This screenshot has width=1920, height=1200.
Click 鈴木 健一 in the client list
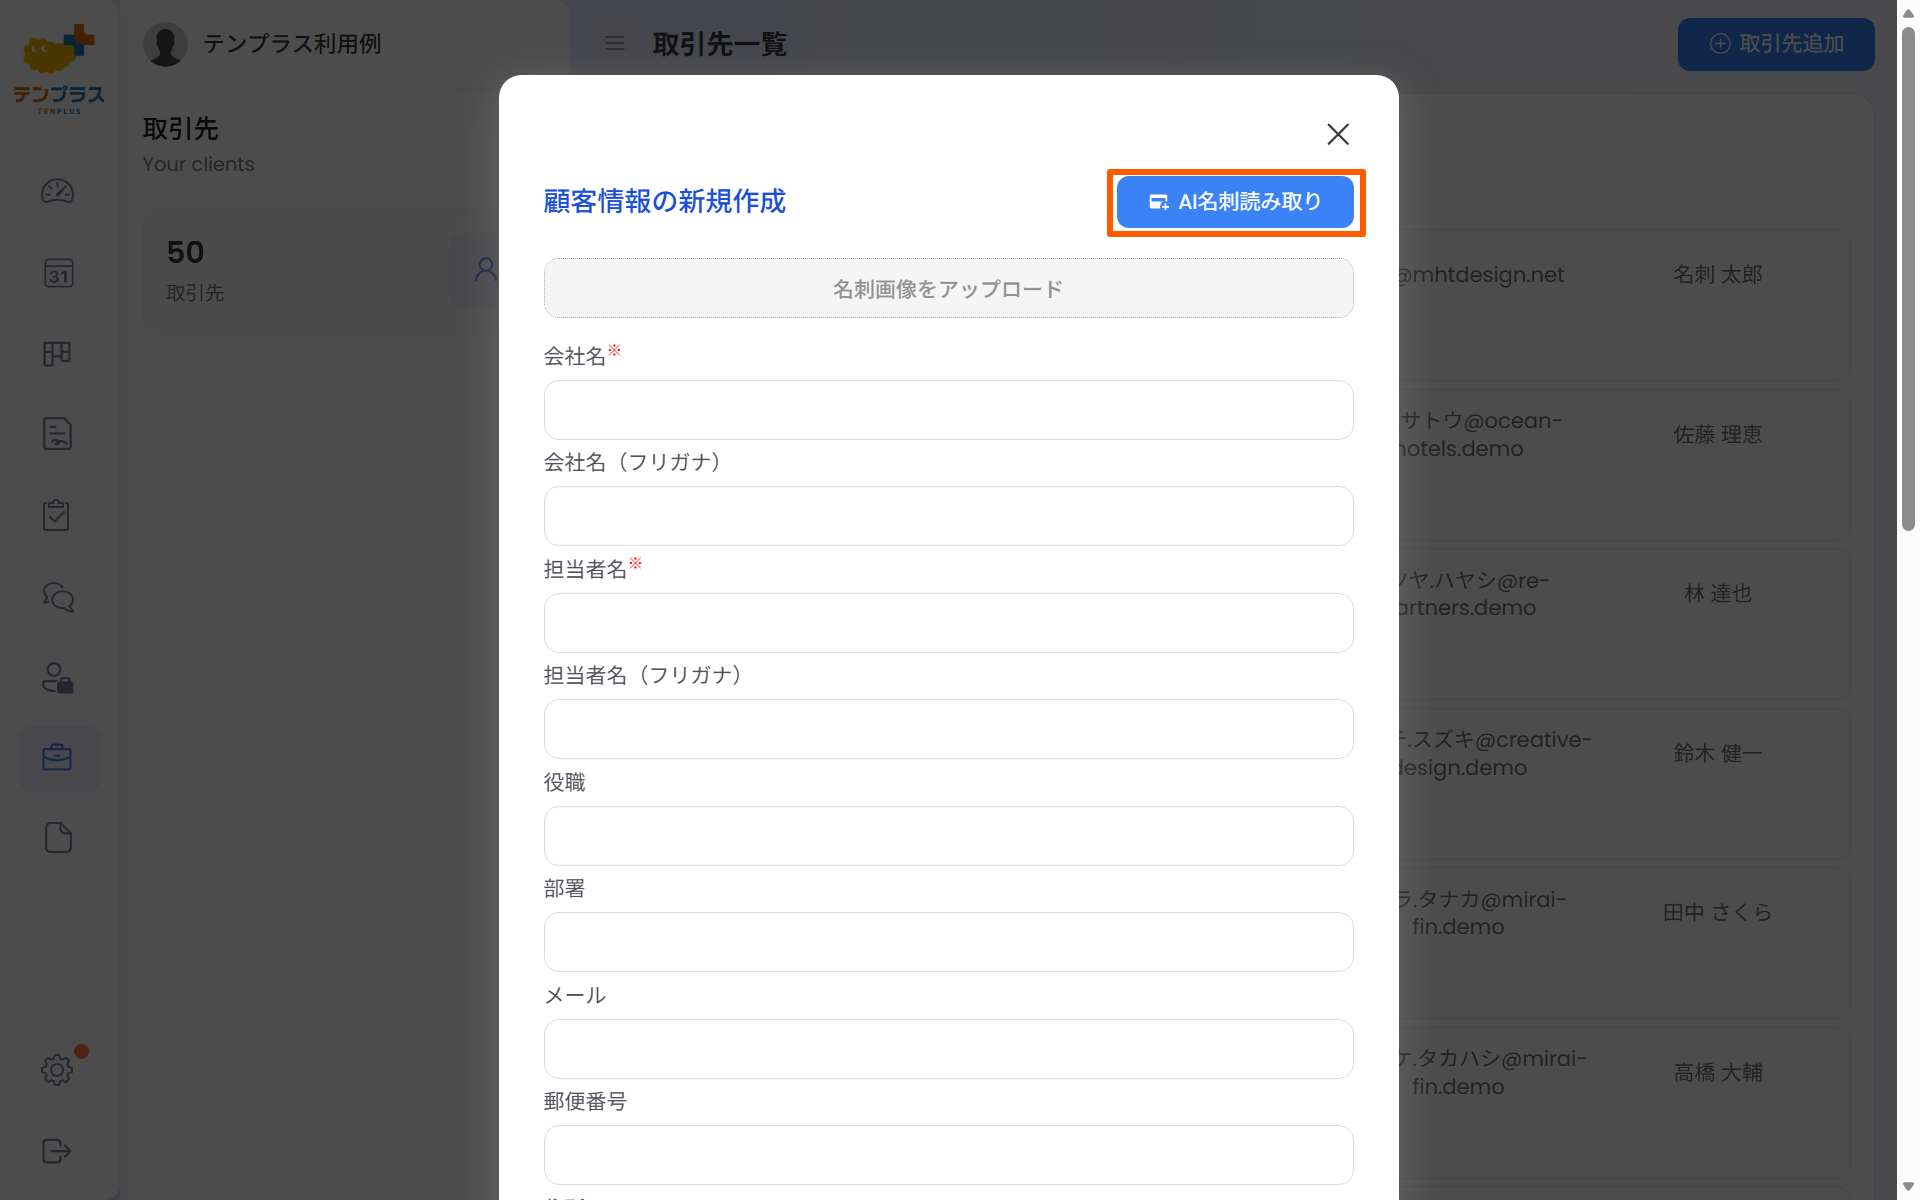tap(1718, 753)
